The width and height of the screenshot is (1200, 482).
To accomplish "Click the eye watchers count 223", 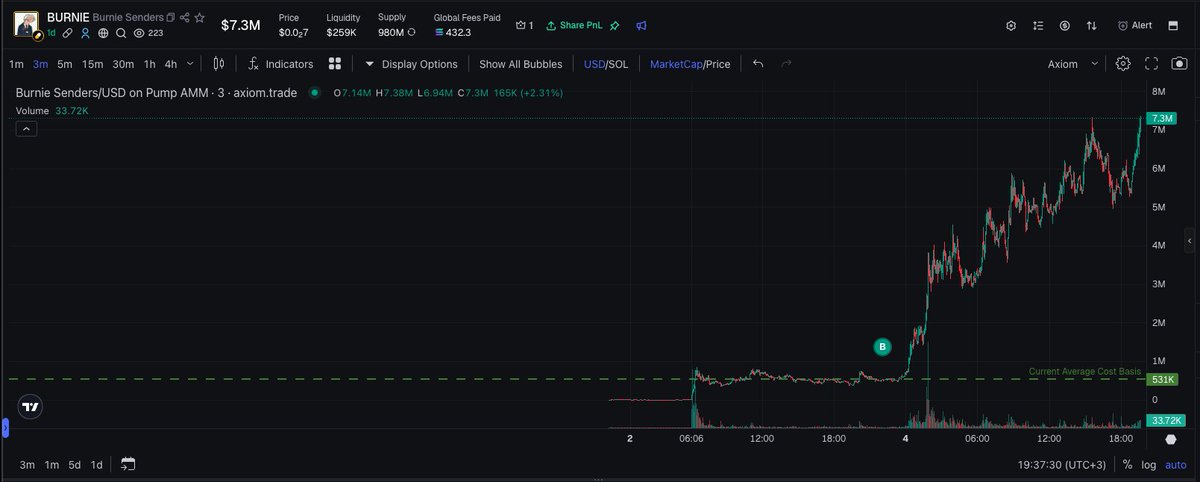I will click(x=148, y=33).
